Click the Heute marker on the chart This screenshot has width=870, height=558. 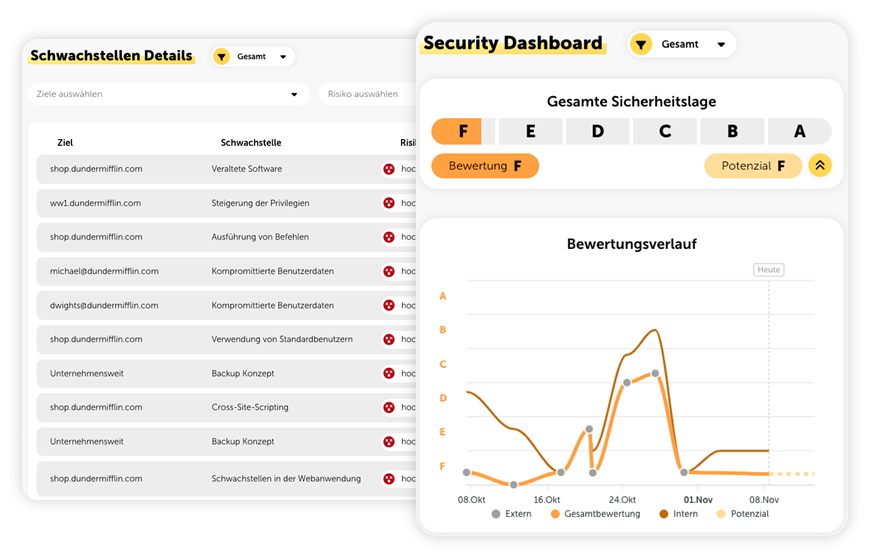(768, 270)
